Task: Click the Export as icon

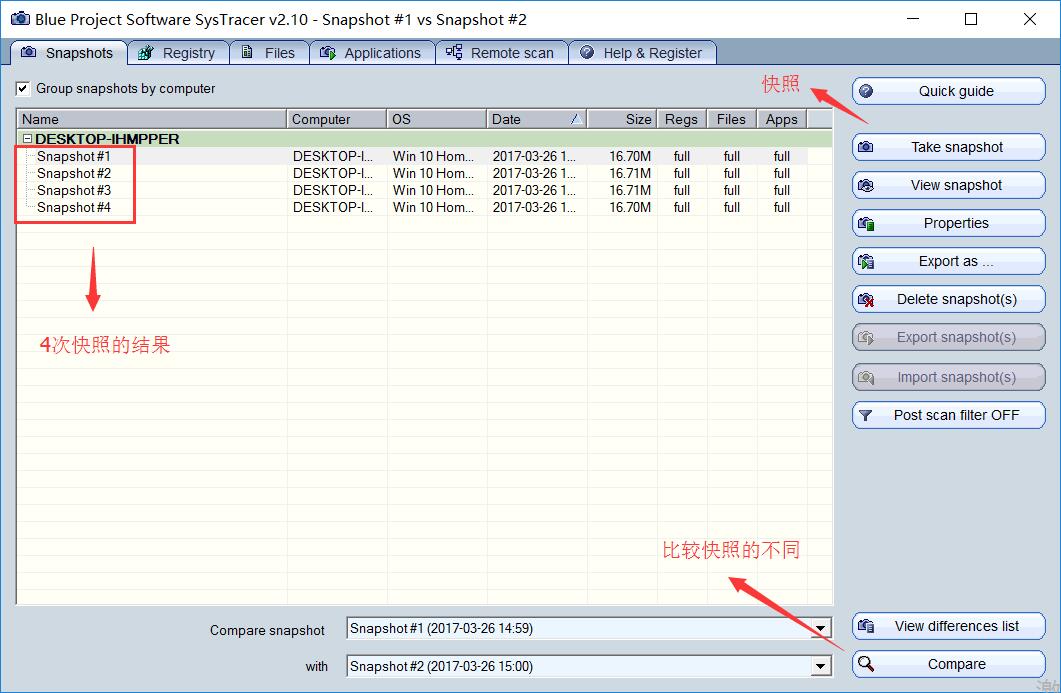Action: pyautogui.click(x=866, y=261)
